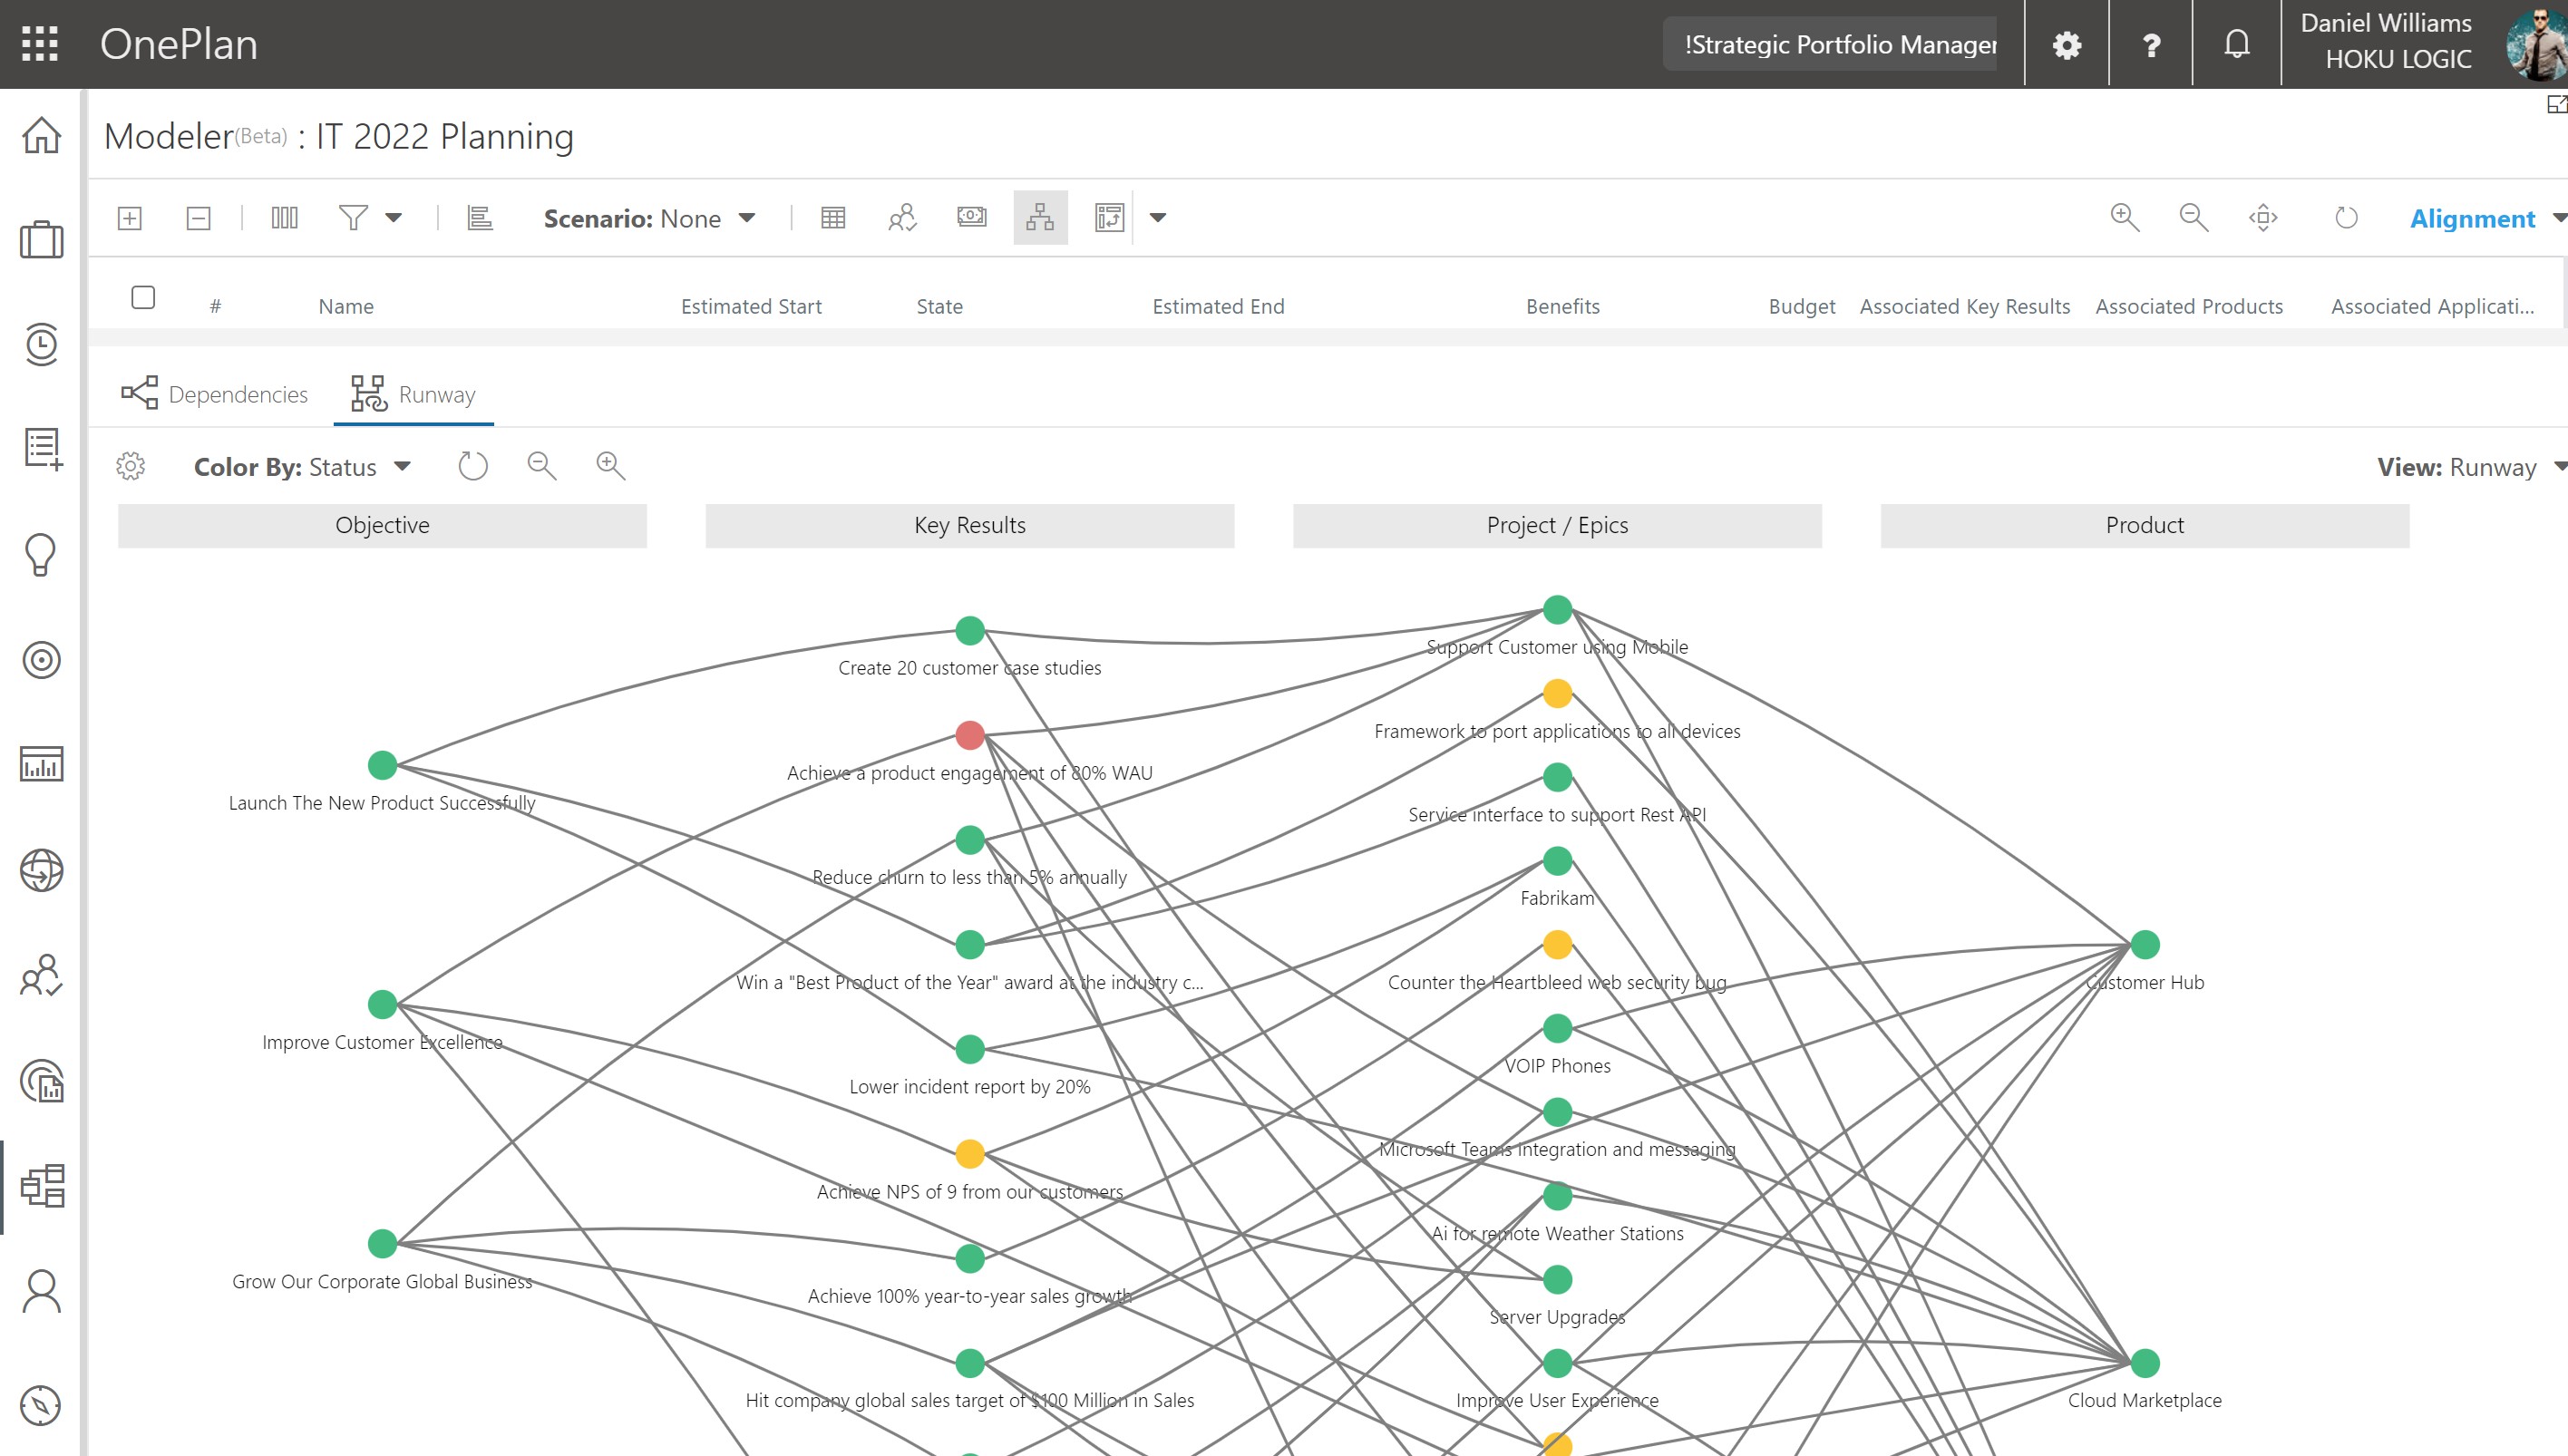Sort by the Name column header

(x=346, y=307)
